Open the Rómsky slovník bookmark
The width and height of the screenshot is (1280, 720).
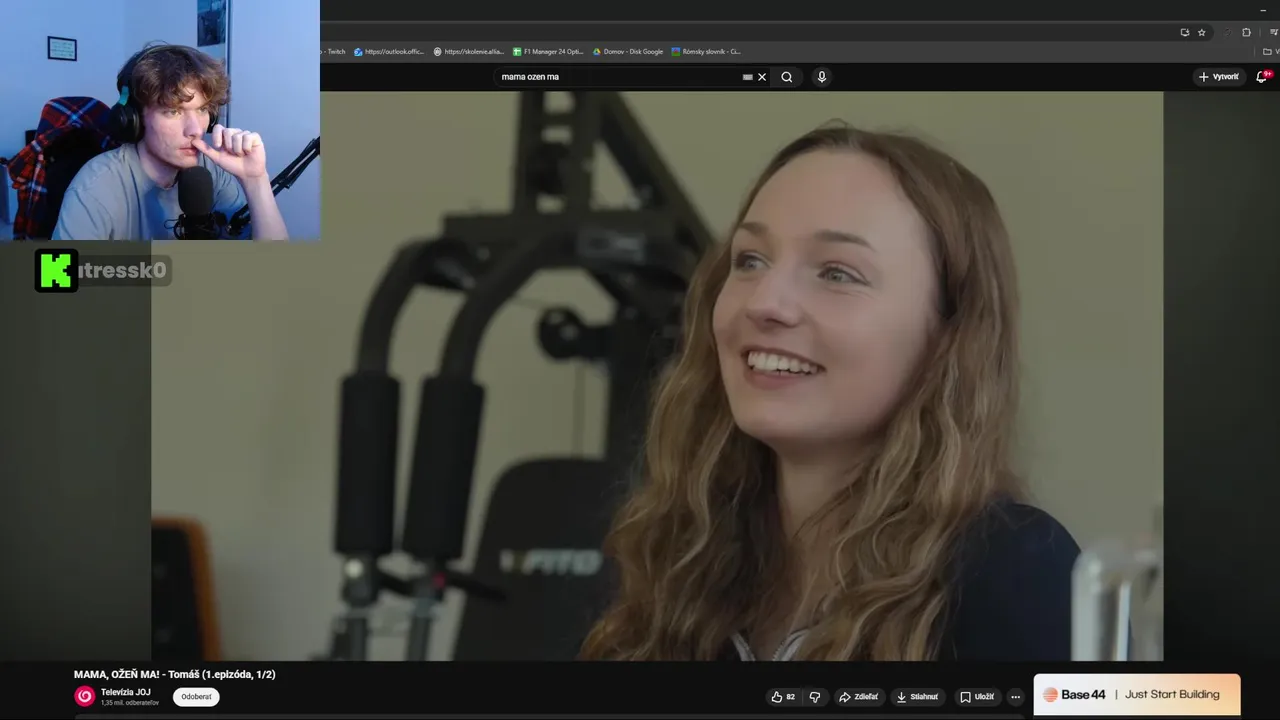[x=706, y=51]
